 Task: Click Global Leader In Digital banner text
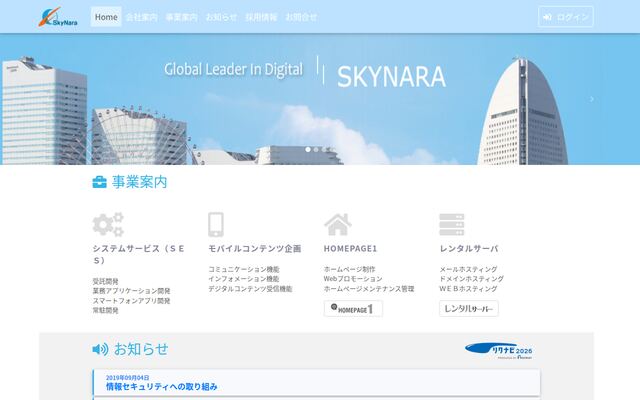[233, 69]
